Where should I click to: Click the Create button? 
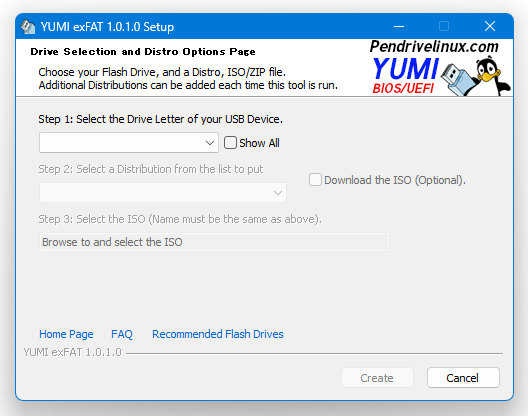[x=377, y=378]
